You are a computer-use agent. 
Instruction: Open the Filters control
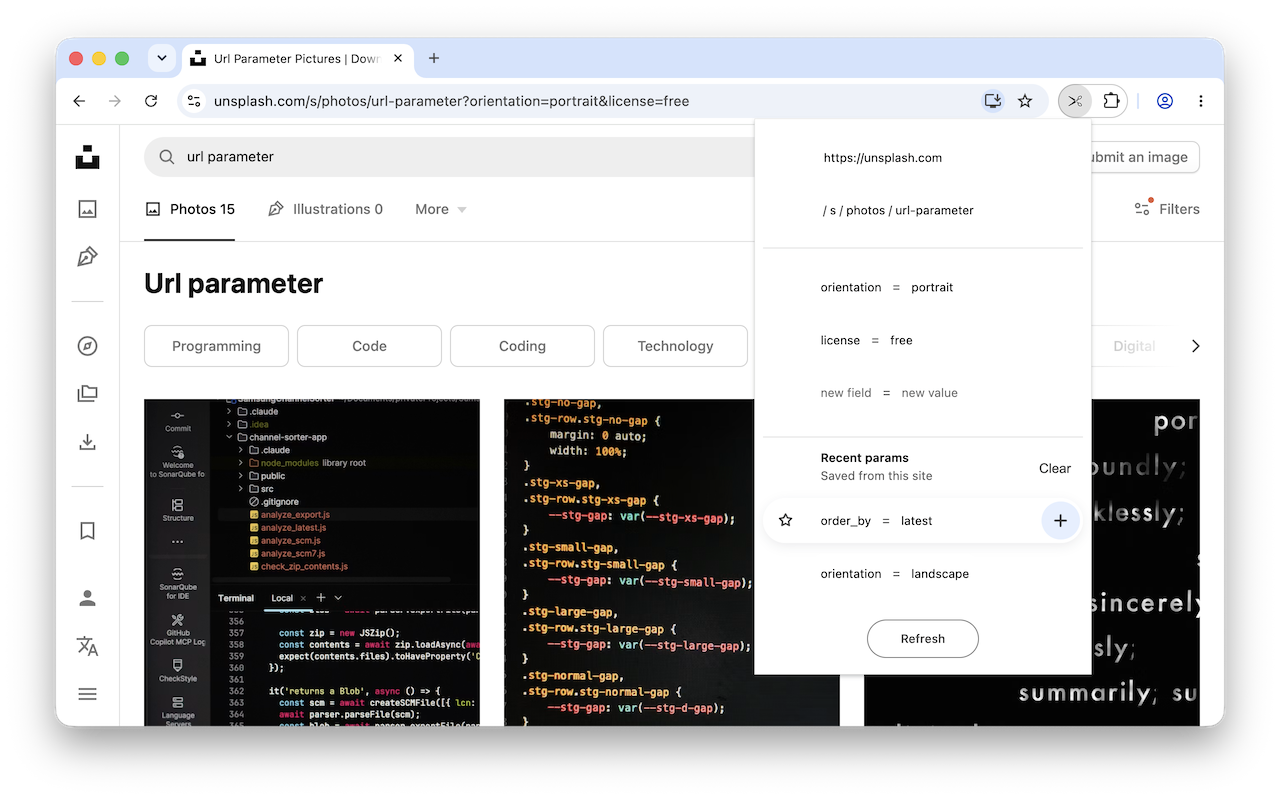1166,209
